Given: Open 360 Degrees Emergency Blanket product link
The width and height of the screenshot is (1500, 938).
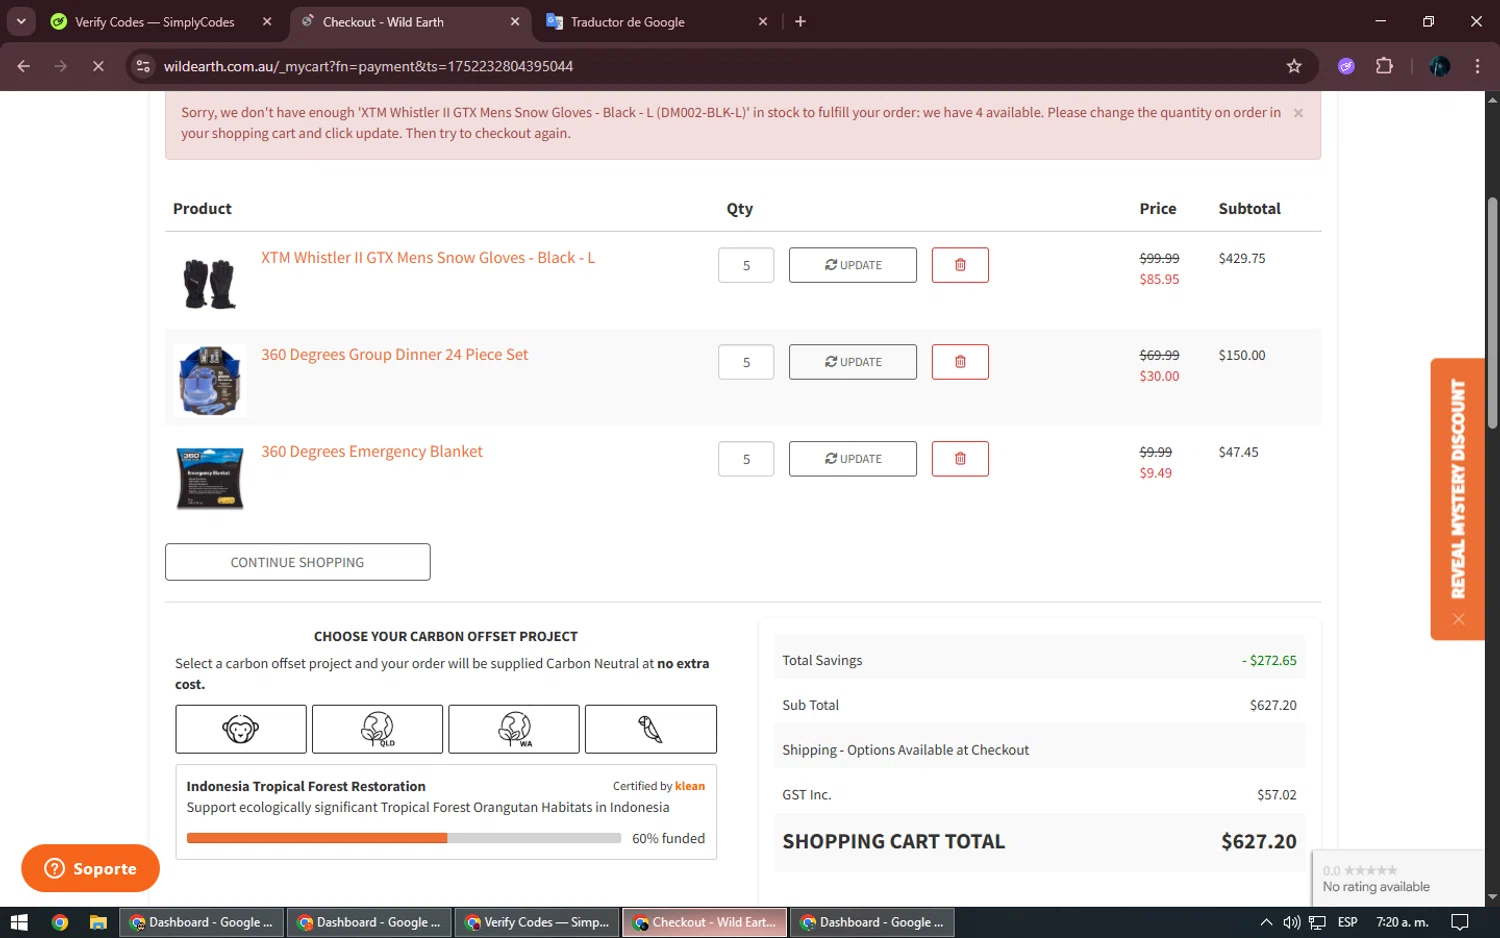Looking at the screenshot, I should click(x=372, y=451).
